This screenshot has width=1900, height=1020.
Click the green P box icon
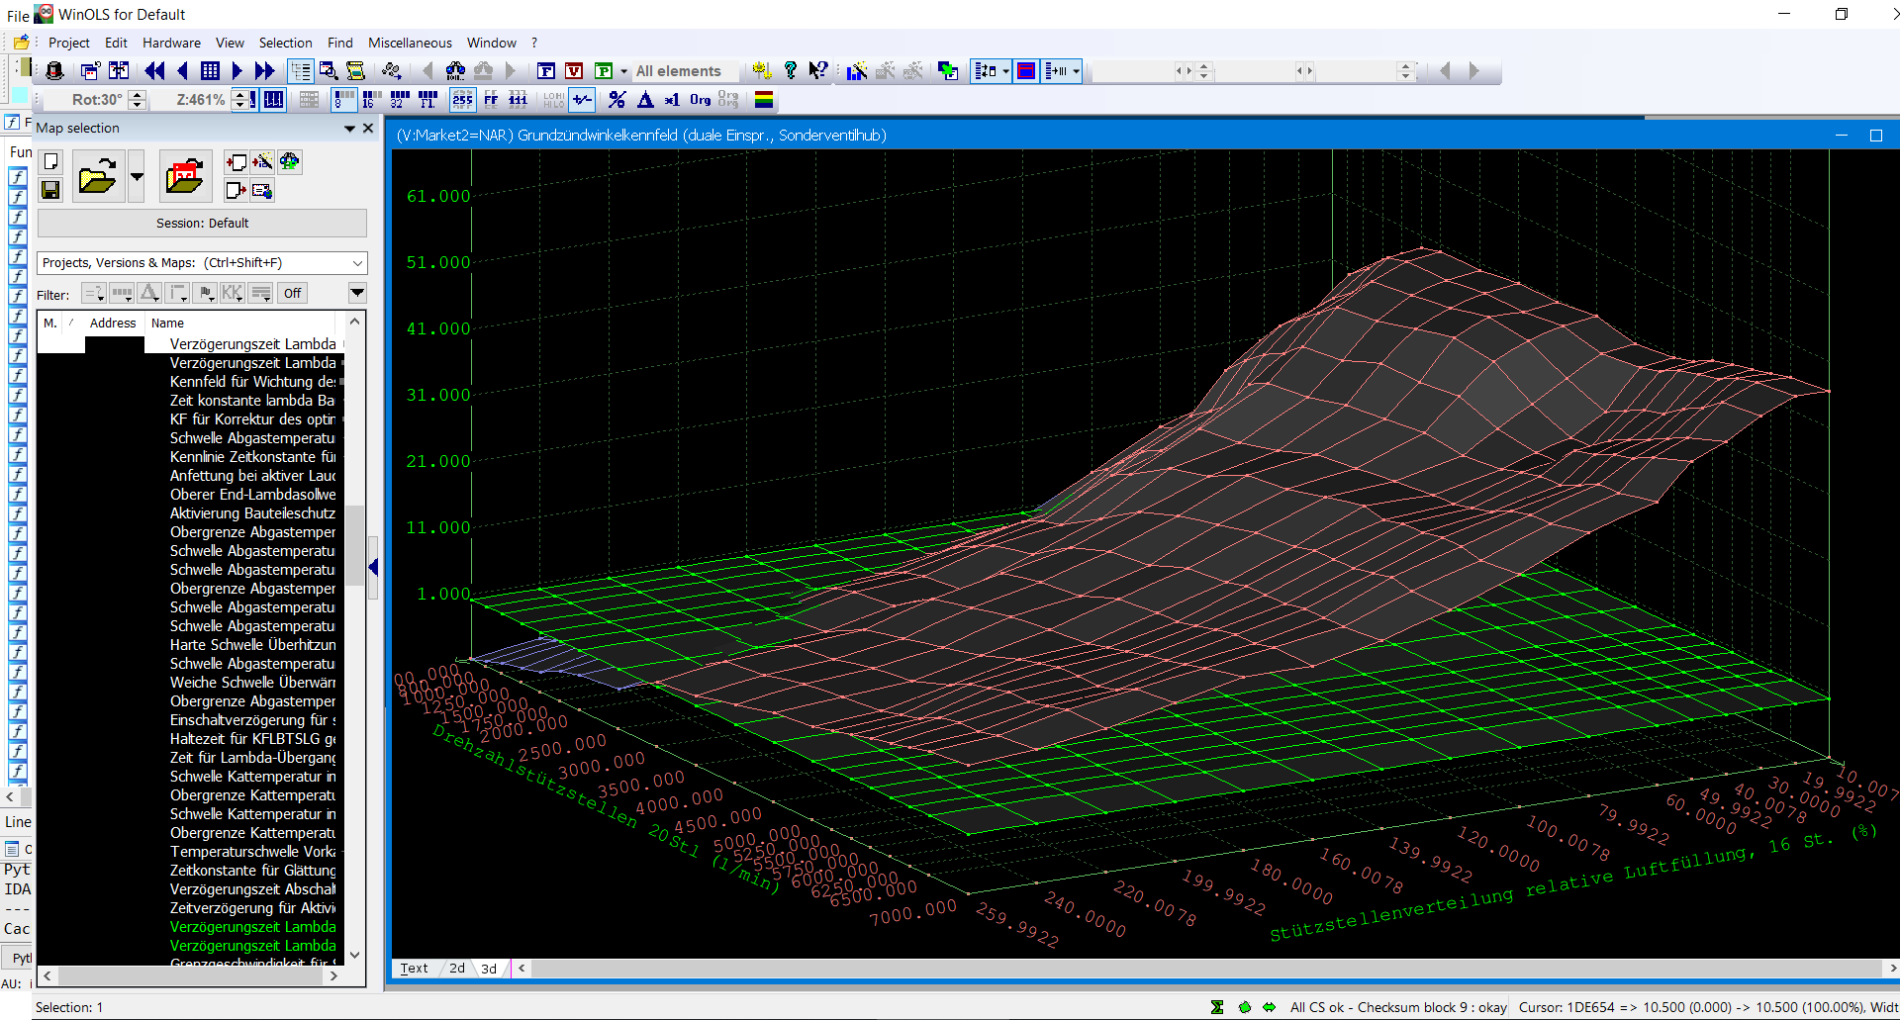[603, 71]
